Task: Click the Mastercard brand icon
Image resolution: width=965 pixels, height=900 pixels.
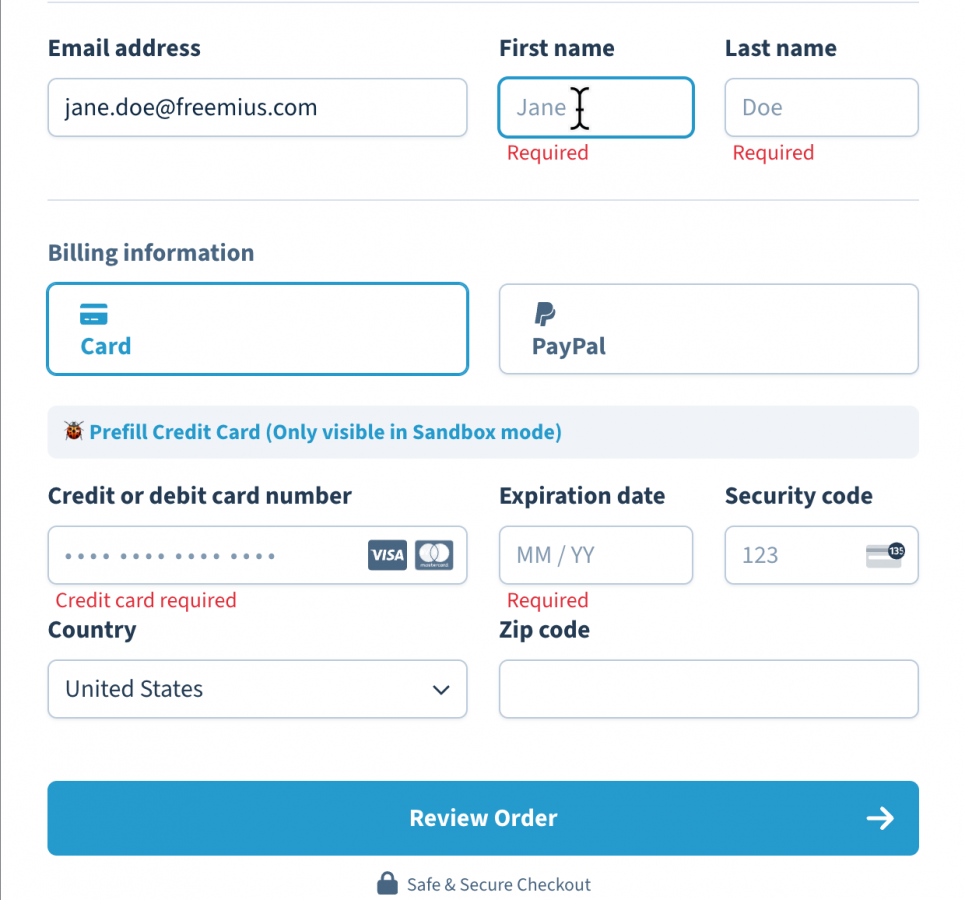Action: coord(434,555)
